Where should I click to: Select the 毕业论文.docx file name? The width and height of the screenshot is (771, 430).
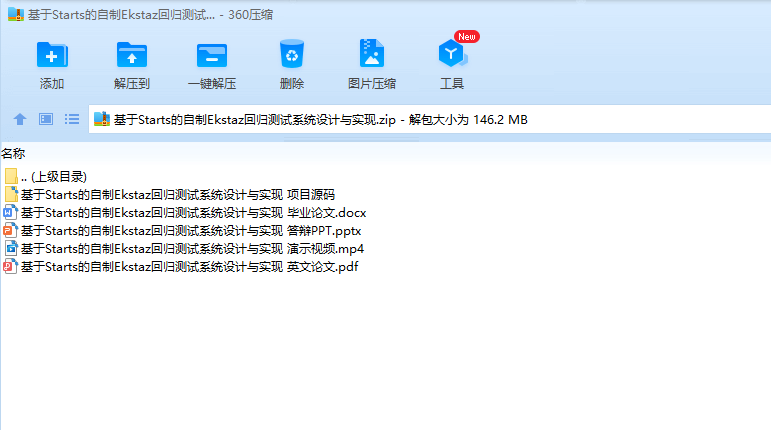point(193,213)
